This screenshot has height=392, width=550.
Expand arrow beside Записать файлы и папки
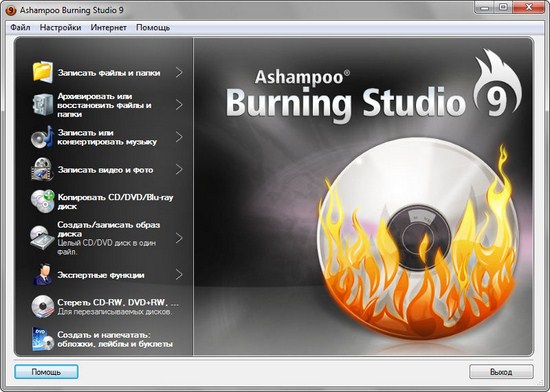point(179,73)
